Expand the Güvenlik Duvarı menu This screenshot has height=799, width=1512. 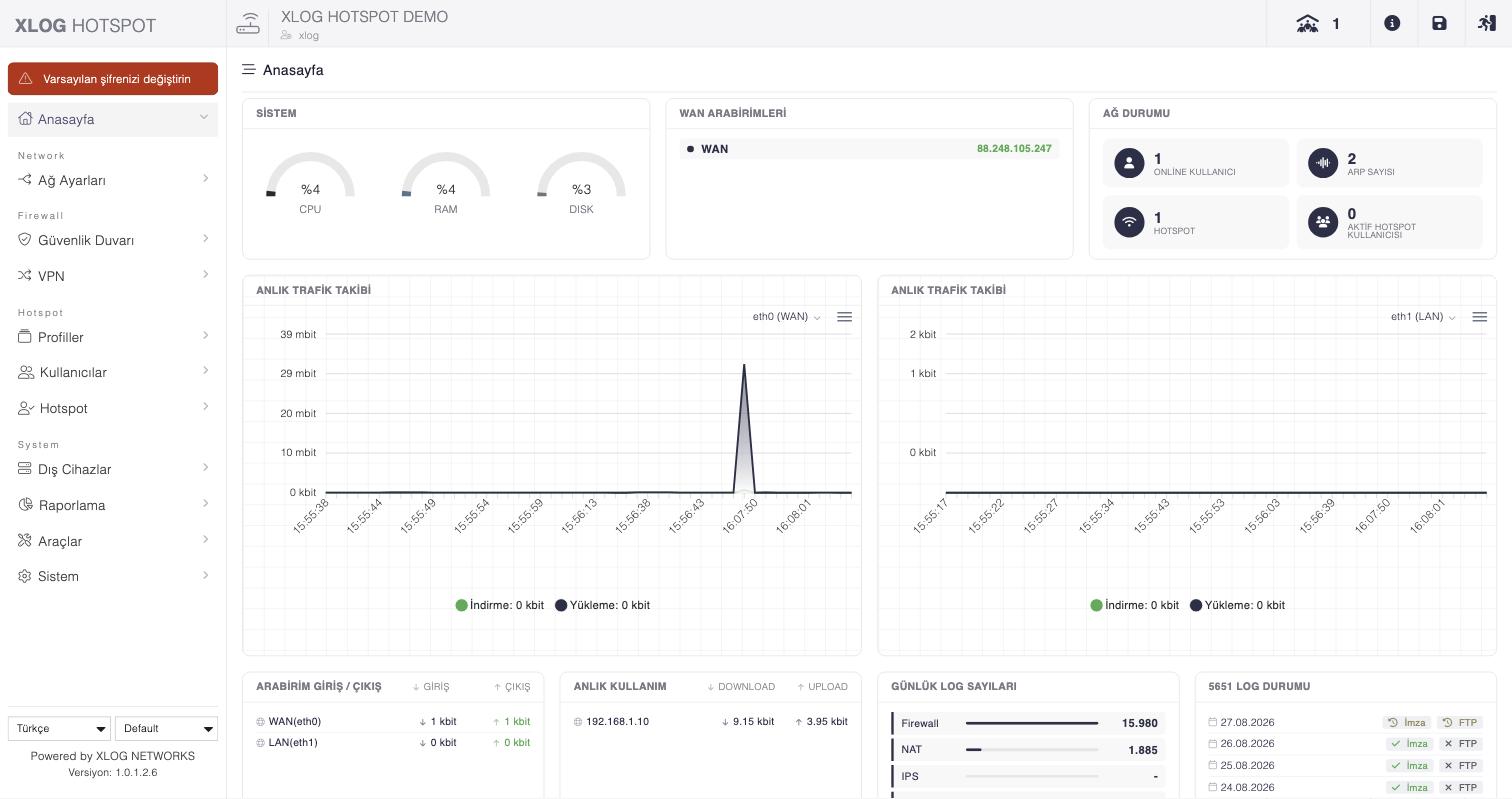(x=113, y=240)
